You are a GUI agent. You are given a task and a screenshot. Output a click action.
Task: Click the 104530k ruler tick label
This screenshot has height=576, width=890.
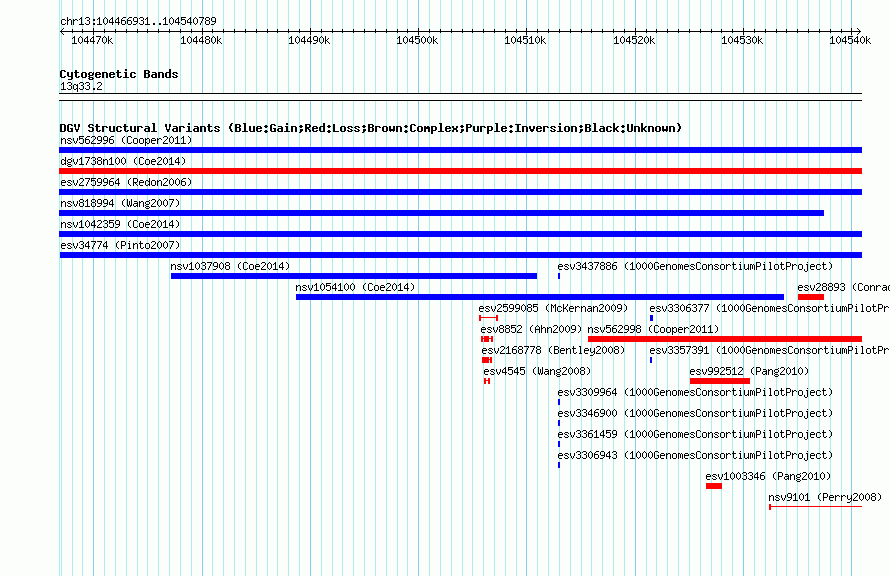[x=742, y=40]
